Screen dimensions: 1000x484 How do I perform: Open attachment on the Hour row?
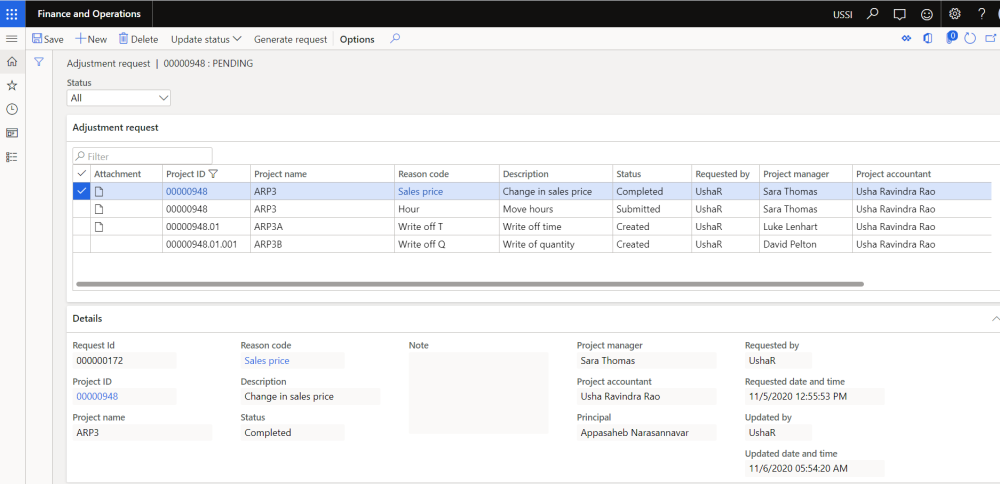pos(99,209)
